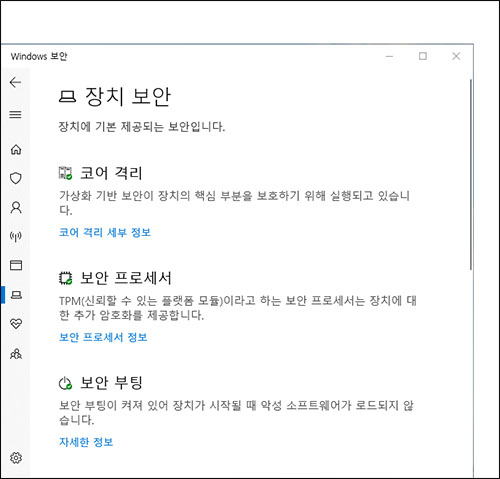Open Family options people icon
The width and height of the screenshot is (500, 479).
pyautogui.click(x=16, y=353)
